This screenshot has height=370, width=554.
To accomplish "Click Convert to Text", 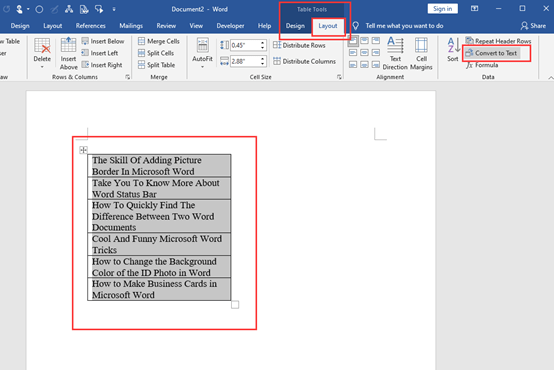I will pos(491,53).
